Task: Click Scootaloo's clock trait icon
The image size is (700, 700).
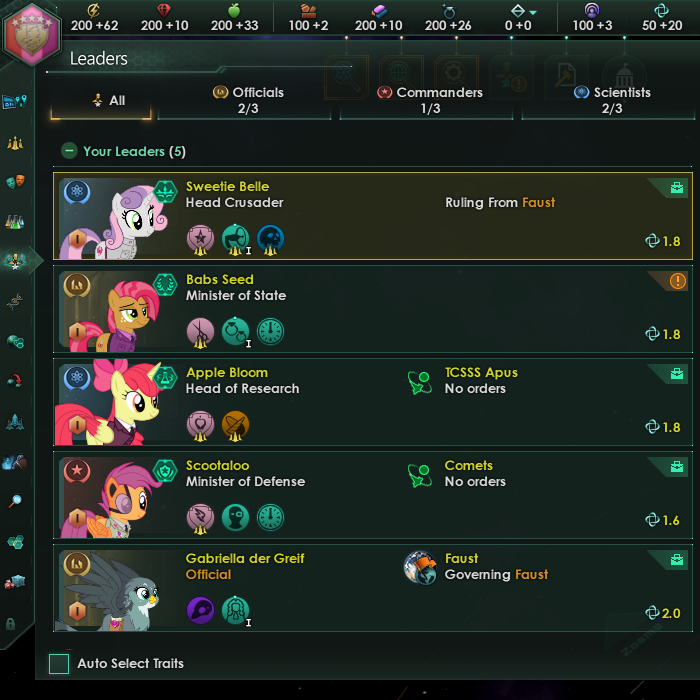Action: 271,517
